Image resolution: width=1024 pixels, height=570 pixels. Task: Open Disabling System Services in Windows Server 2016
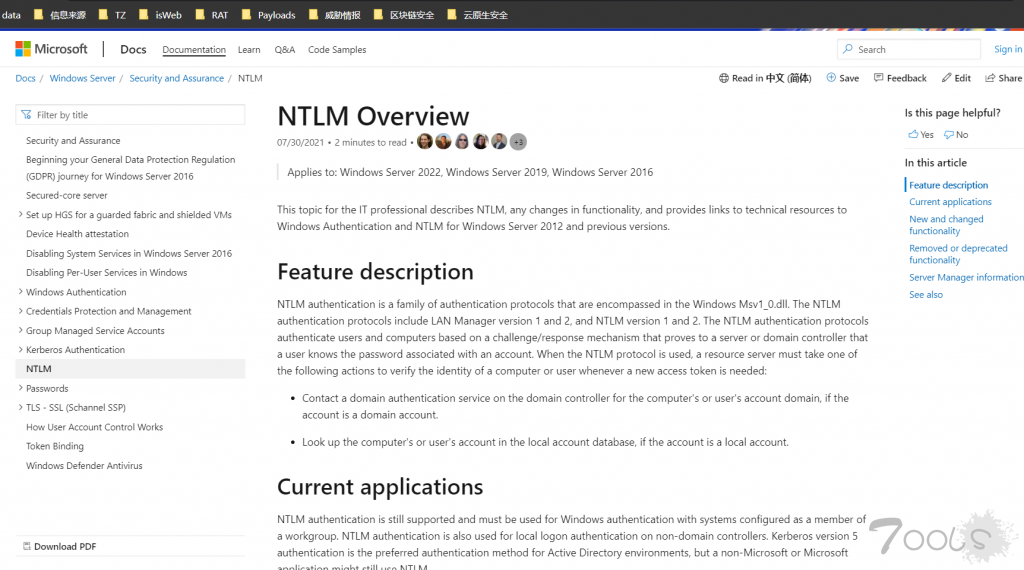[129, 253]
